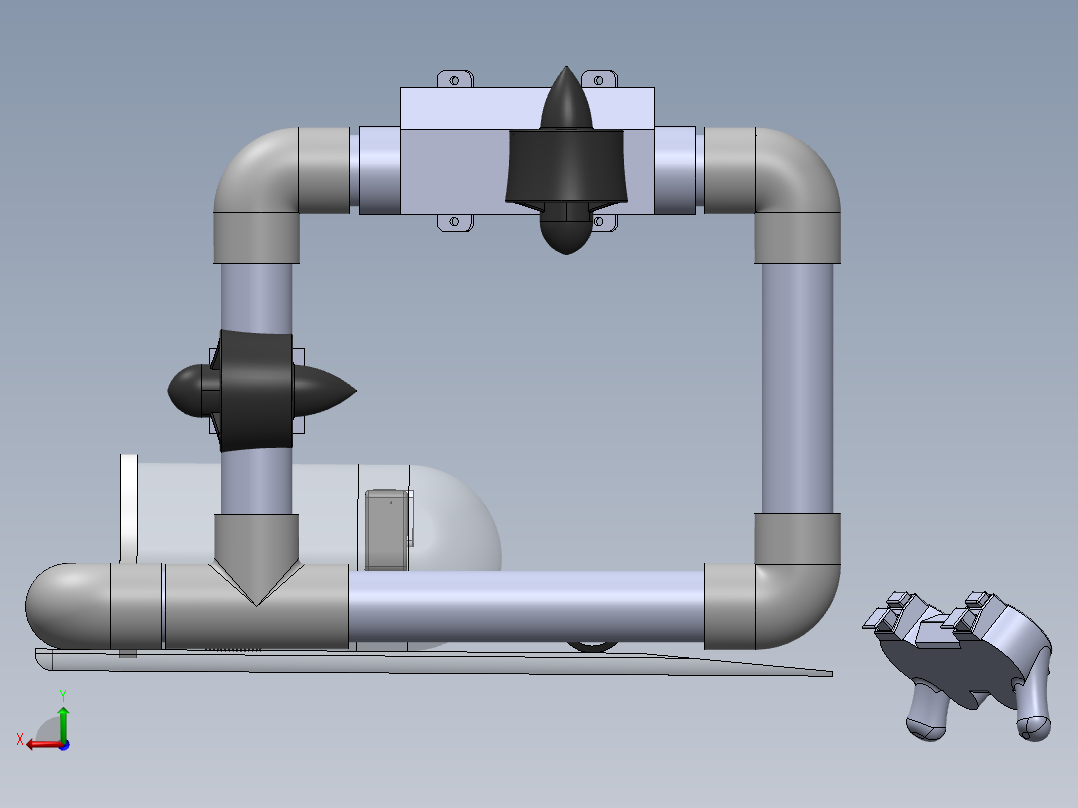The width and height of the screenshot is (1078, 808).
Task: Select the translucent canister dome
Action: coord(454,517)
